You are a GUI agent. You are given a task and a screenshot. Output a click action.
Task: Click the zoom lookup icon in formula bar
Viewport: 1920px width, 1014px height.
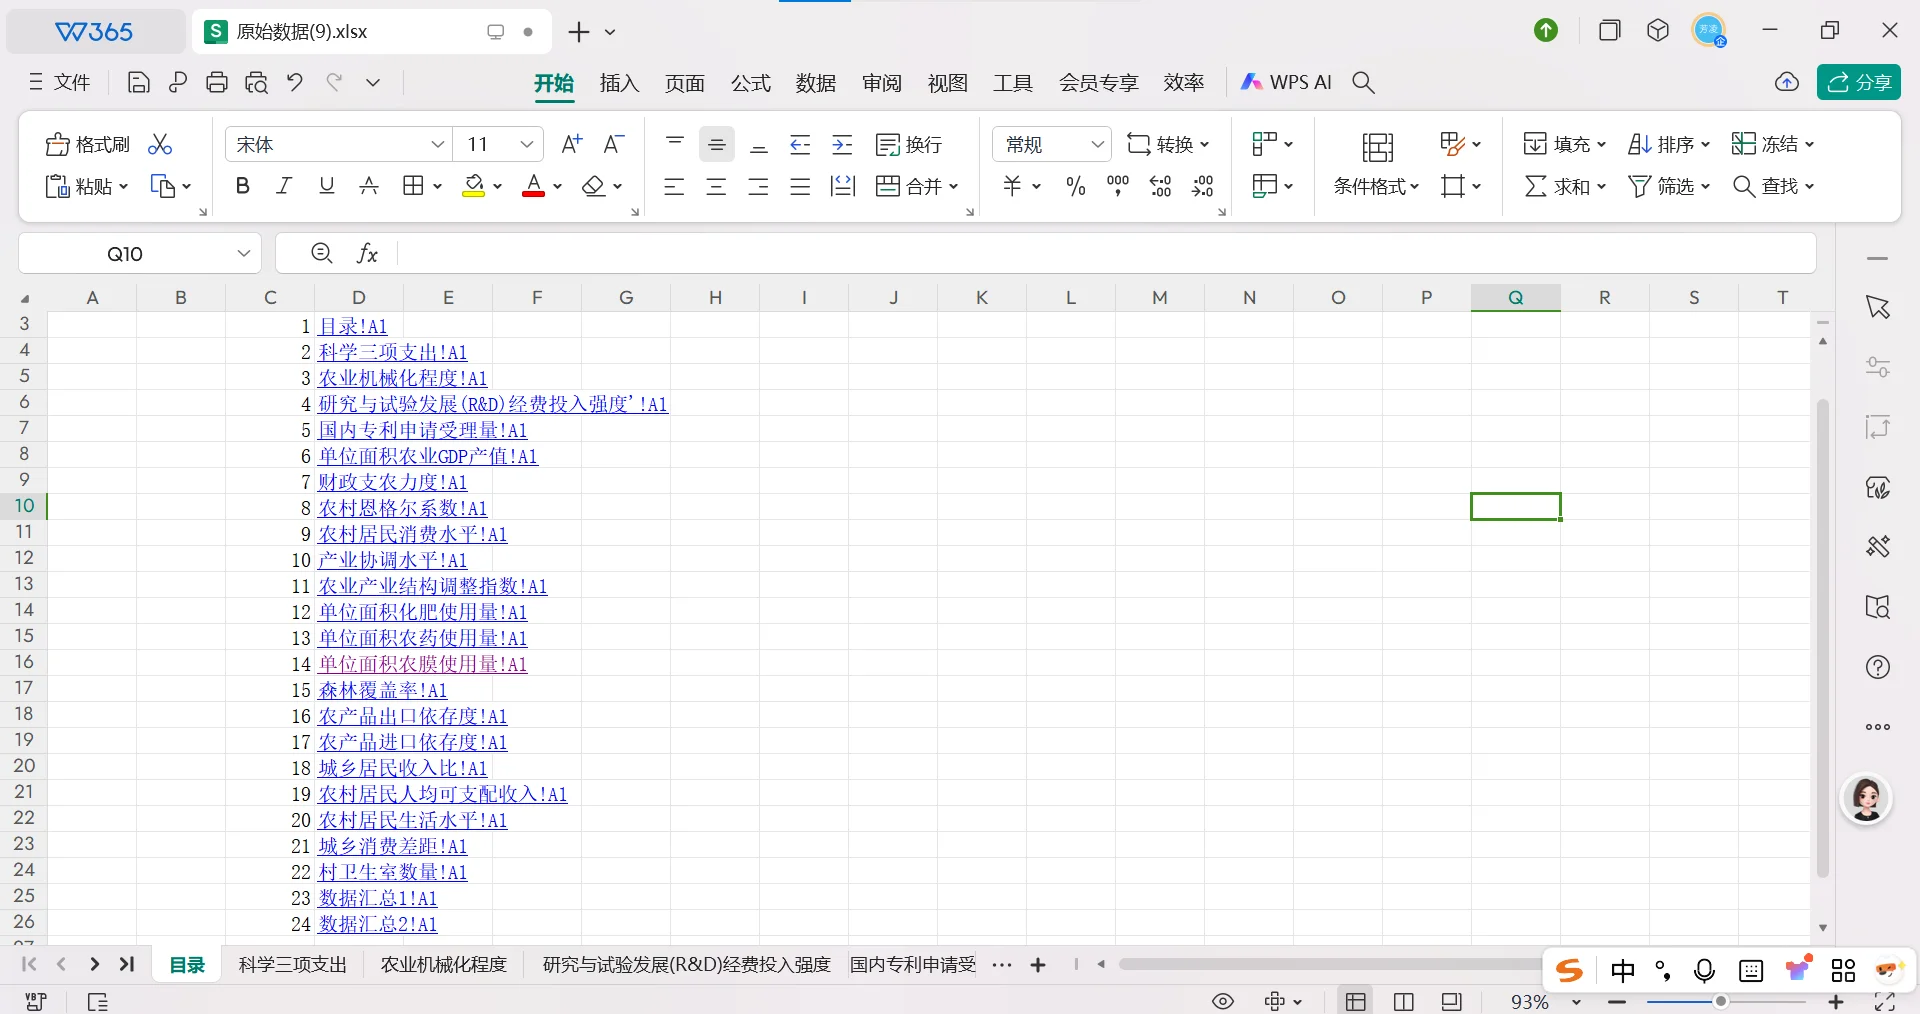[322, 253]
